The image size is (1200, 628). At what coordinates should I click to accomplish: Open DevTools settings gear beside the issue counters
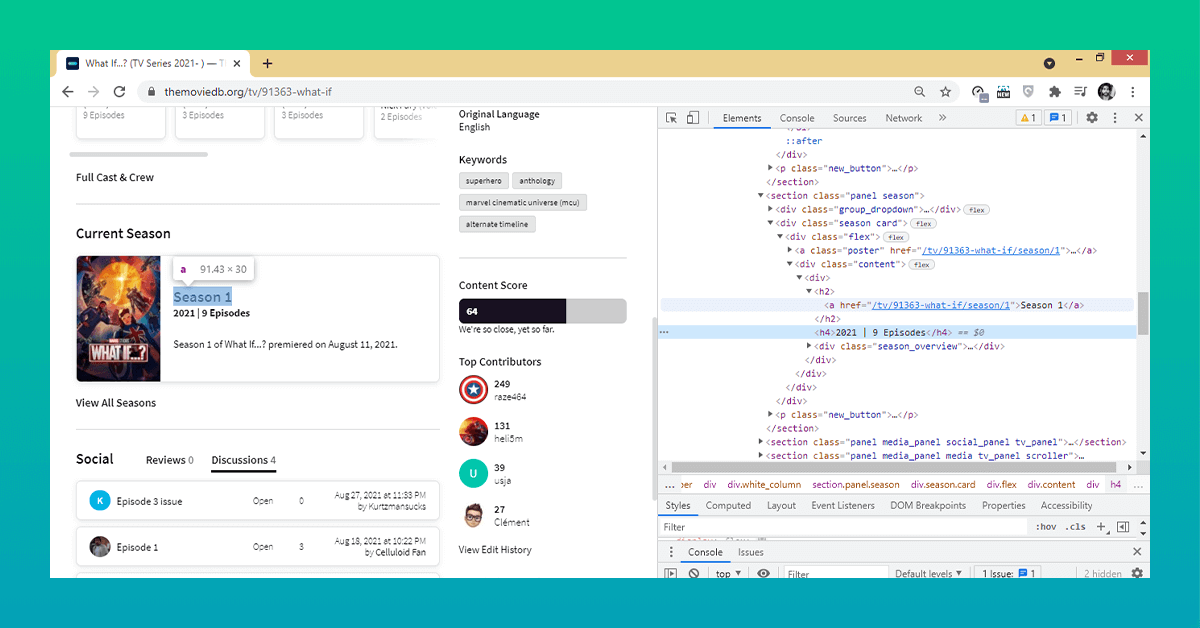point(1092,118)
